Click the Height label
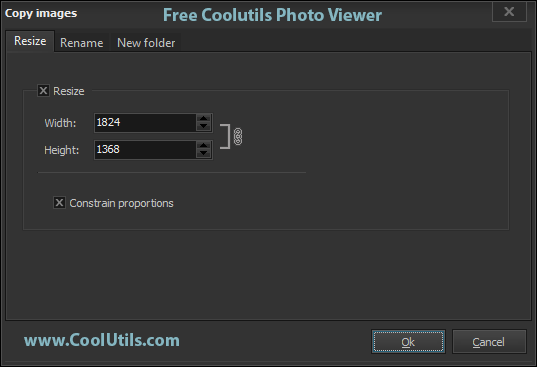Image resolution: width=537 pixels, height=367 pixels. pyautogui.click(x=62, y=150)
